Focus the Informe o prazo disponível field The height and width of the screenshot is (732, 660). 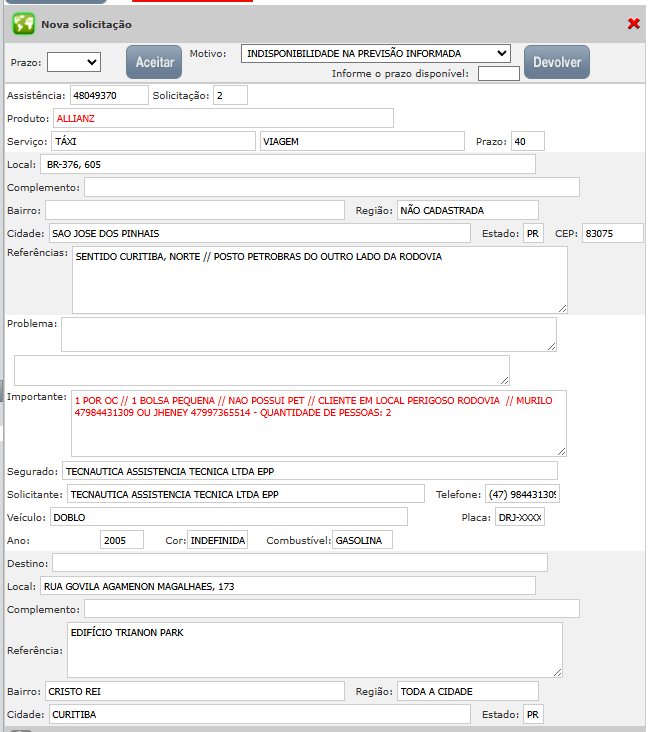pos(499,74)
